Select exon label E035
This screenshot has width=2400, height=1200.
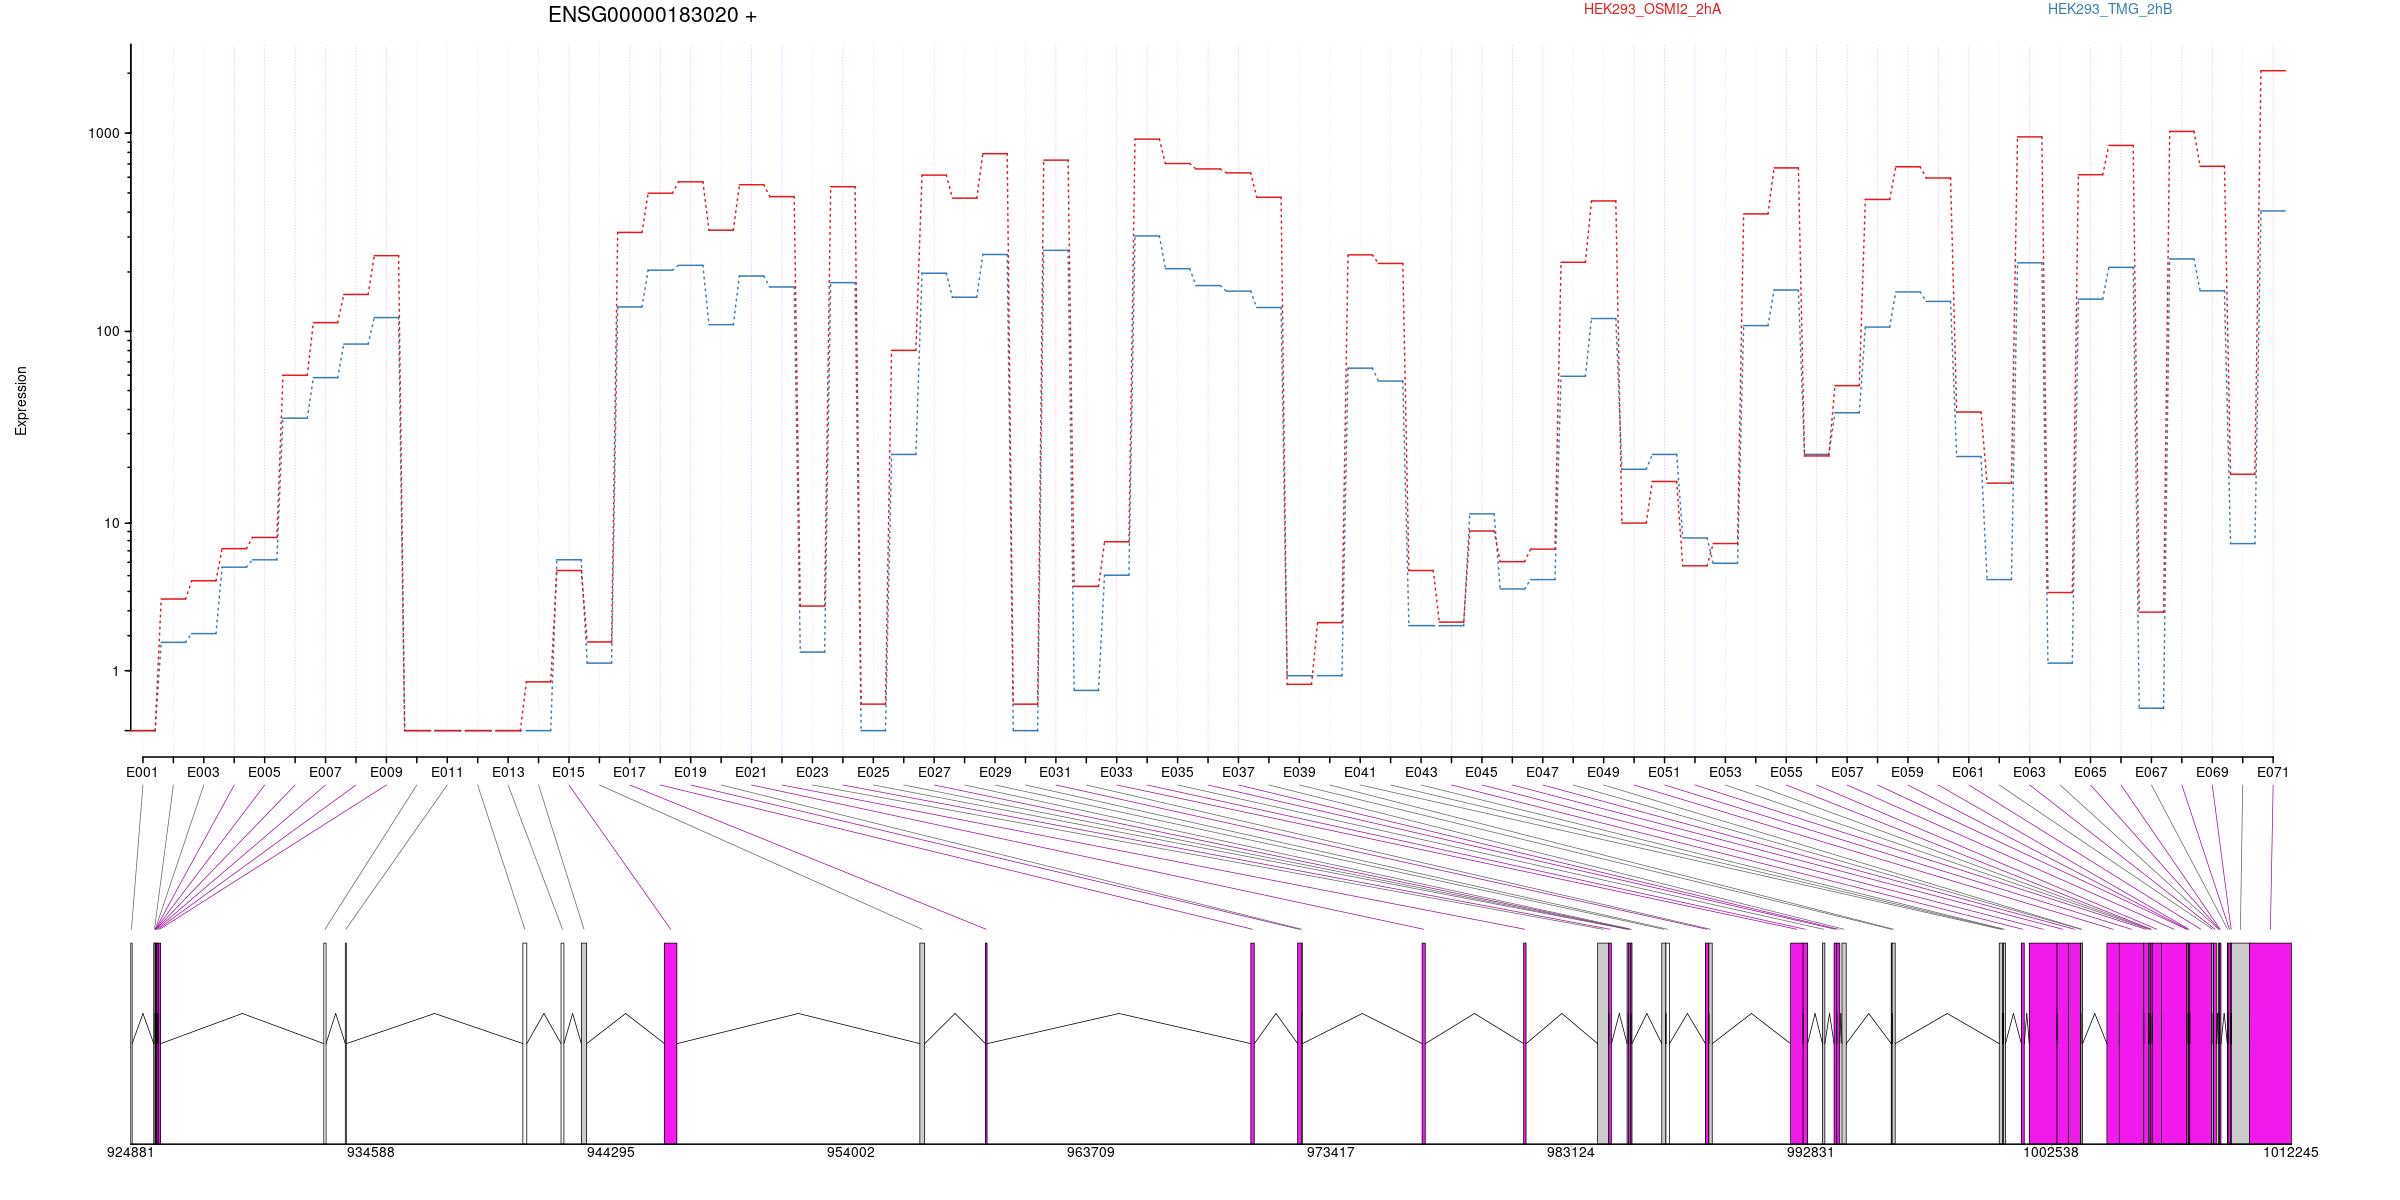click(x=1177, y=772)
